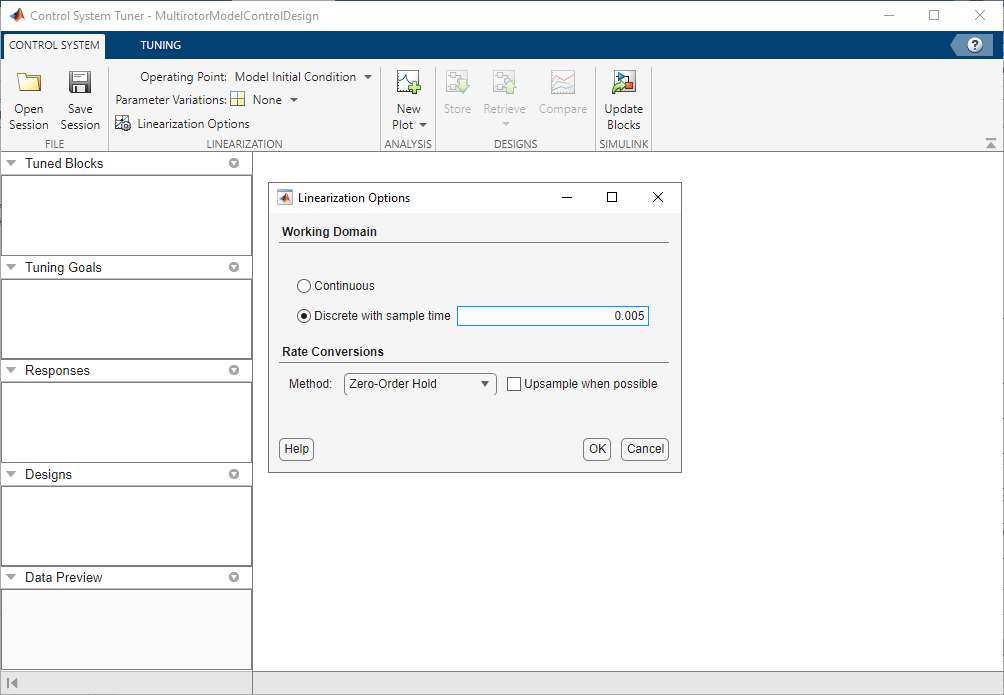Image resolution: width=1004 pixels, height=695 pixels.
Task: Click MATLAB logo in the Linearization Options title bar
Action: click(285, 197)
